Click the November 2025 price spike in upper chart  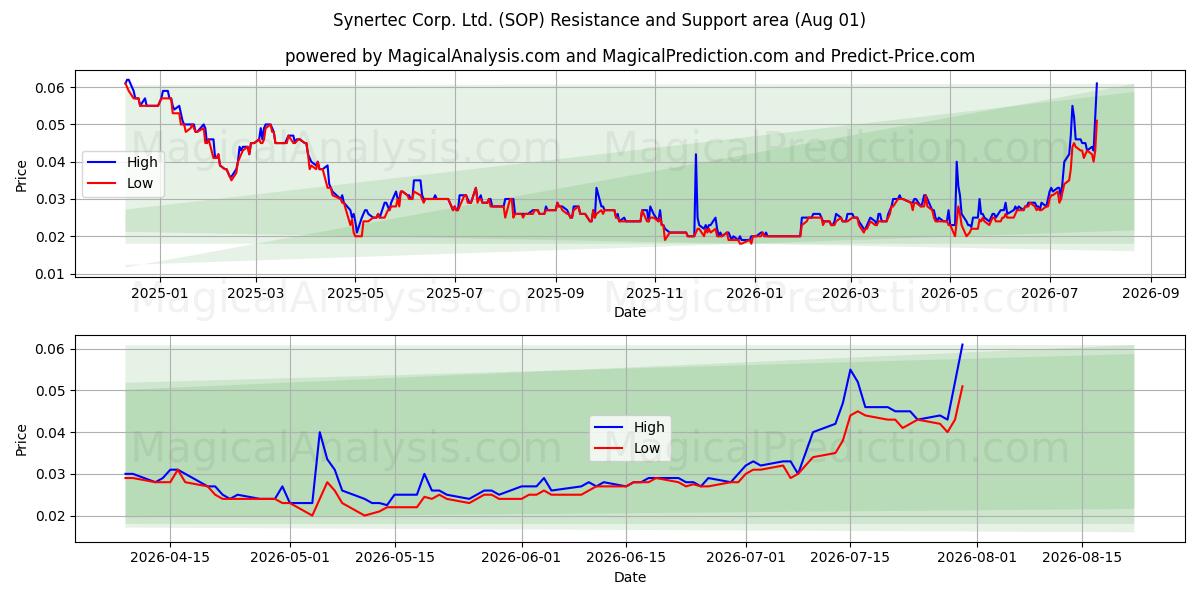click(696, 154)
